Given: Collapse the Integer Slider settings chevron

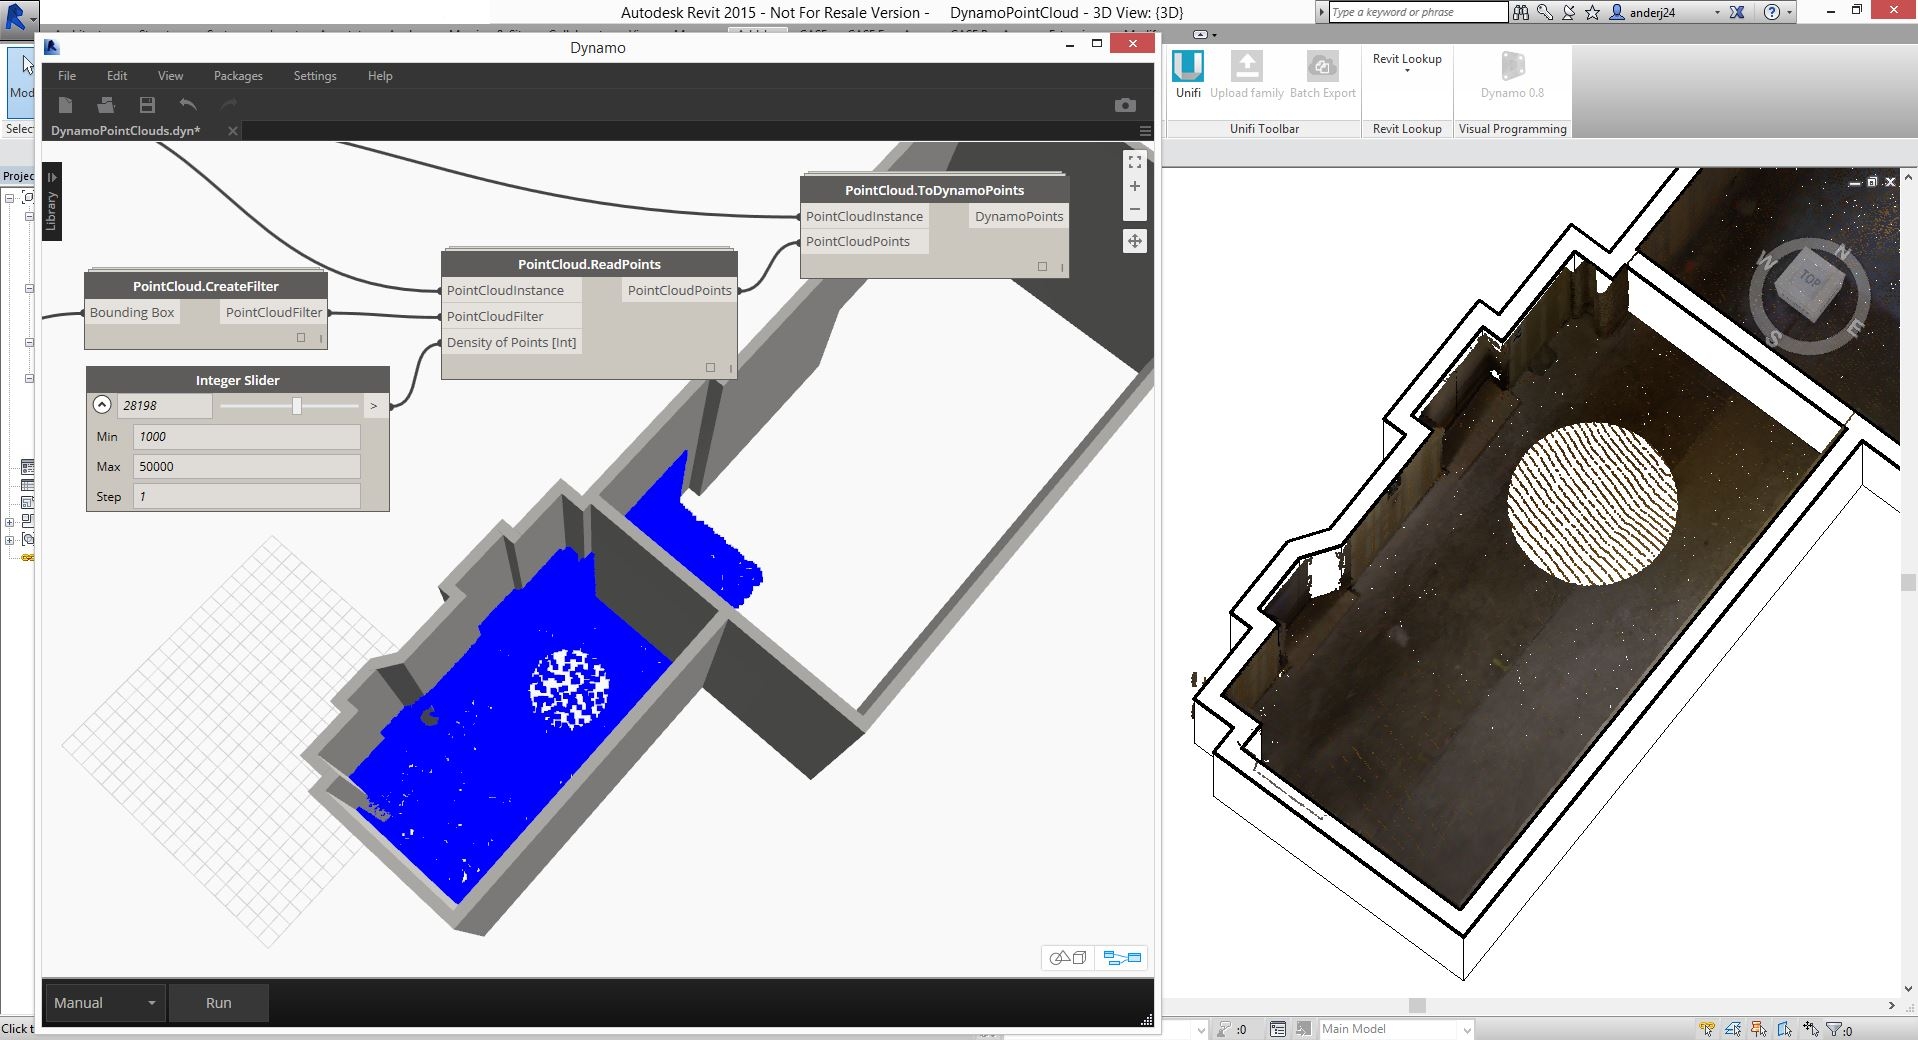Looking at the screenshot, I should 102,405.
